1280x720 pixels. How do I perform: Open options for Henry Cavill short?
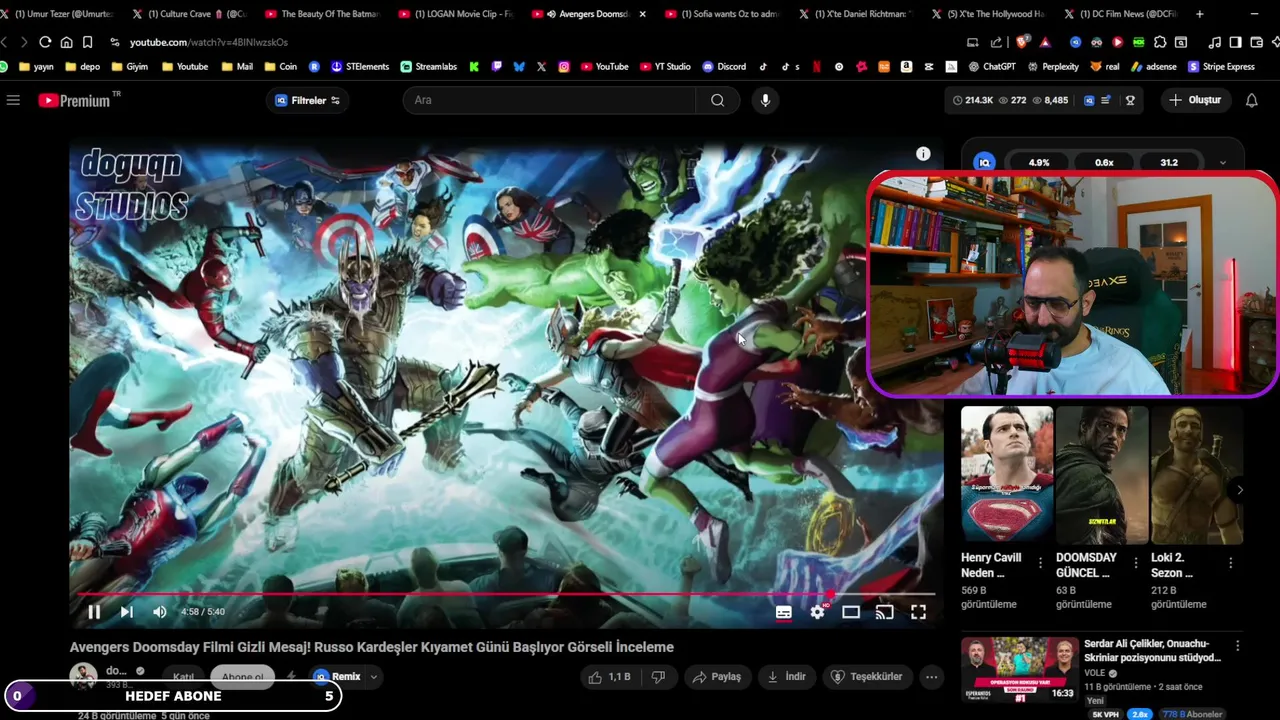pyautogui.click(x=1040, y=563)
